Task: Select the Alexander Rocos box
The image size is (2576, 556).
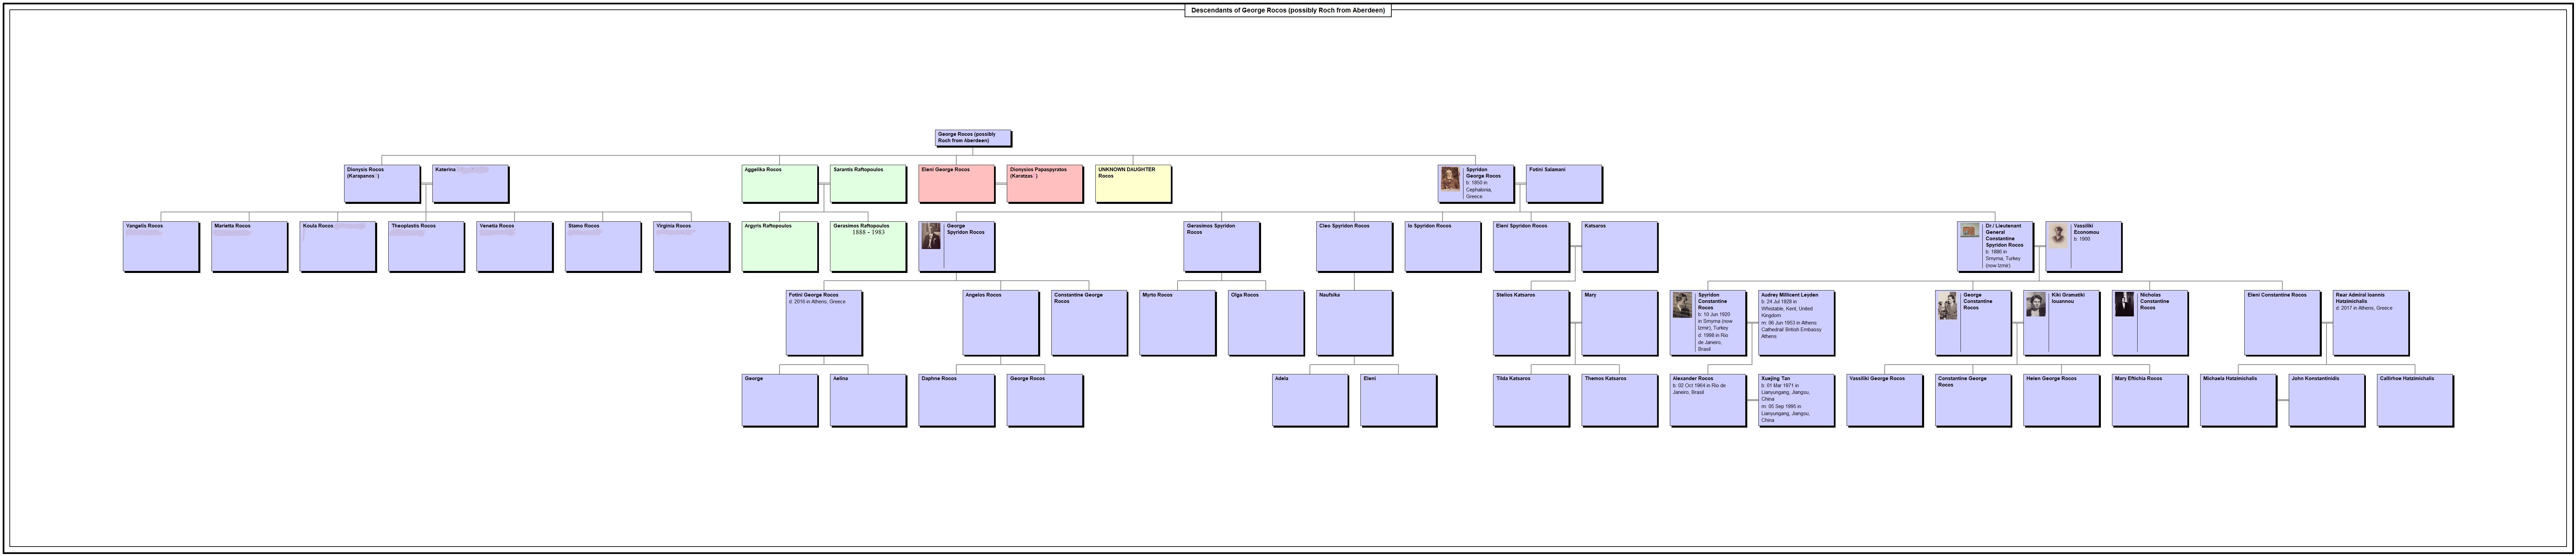Action: point(1708,400)
